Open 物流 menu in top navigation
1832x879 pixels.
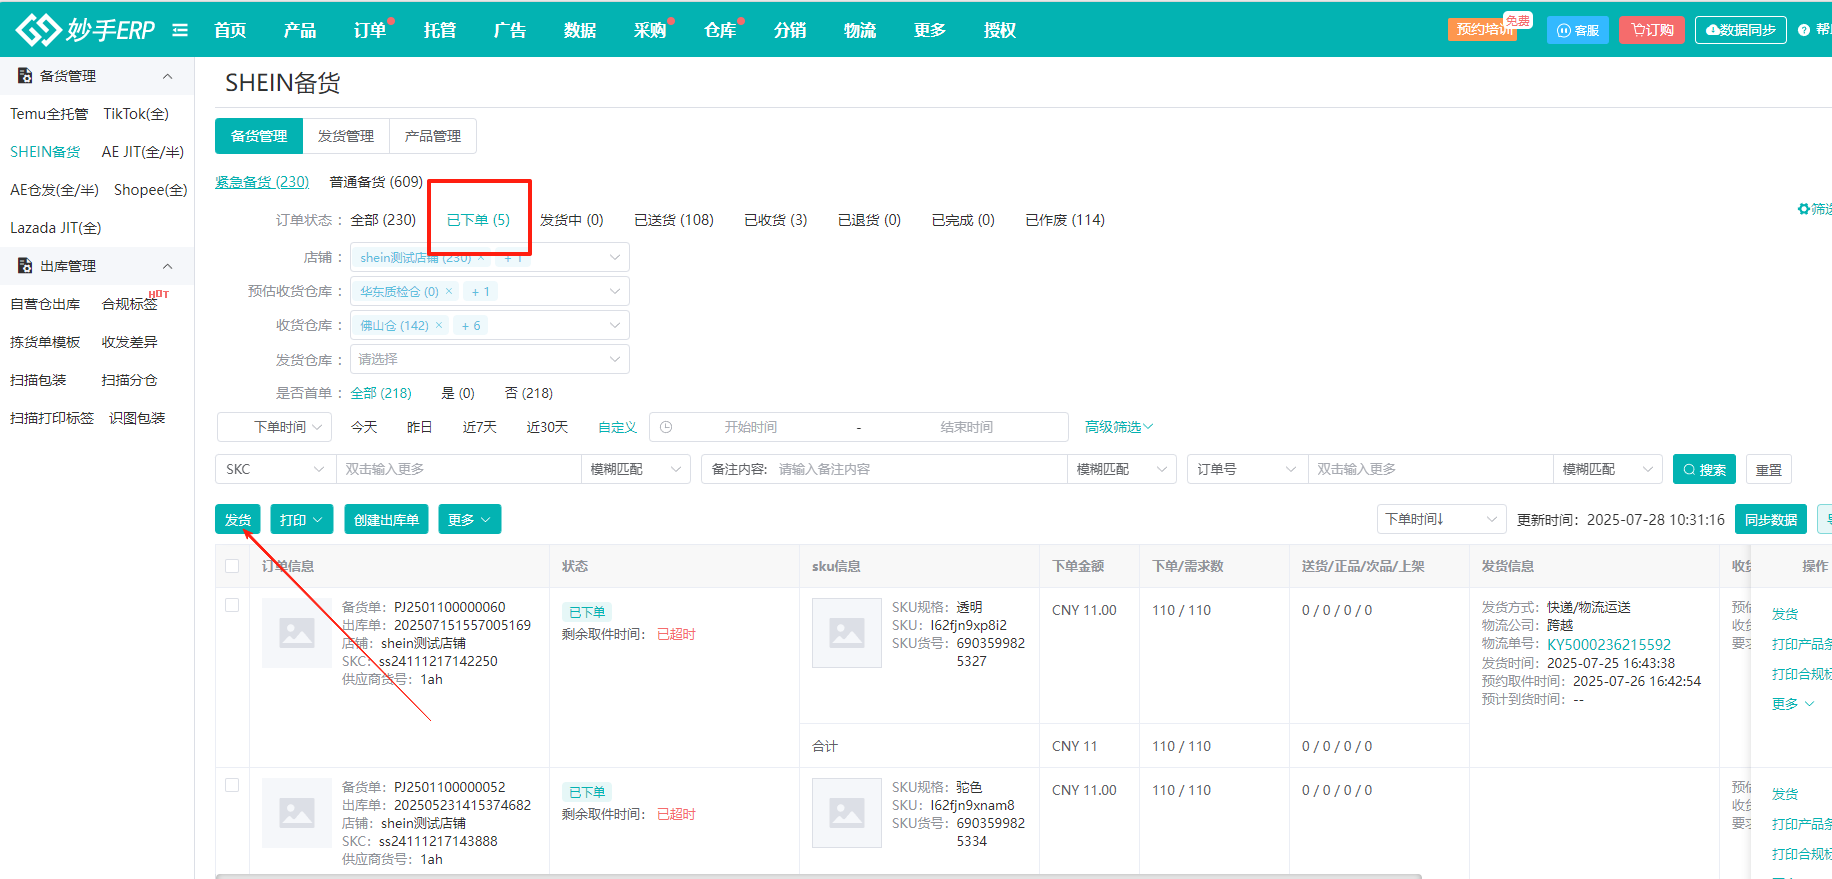click(860, 30)
